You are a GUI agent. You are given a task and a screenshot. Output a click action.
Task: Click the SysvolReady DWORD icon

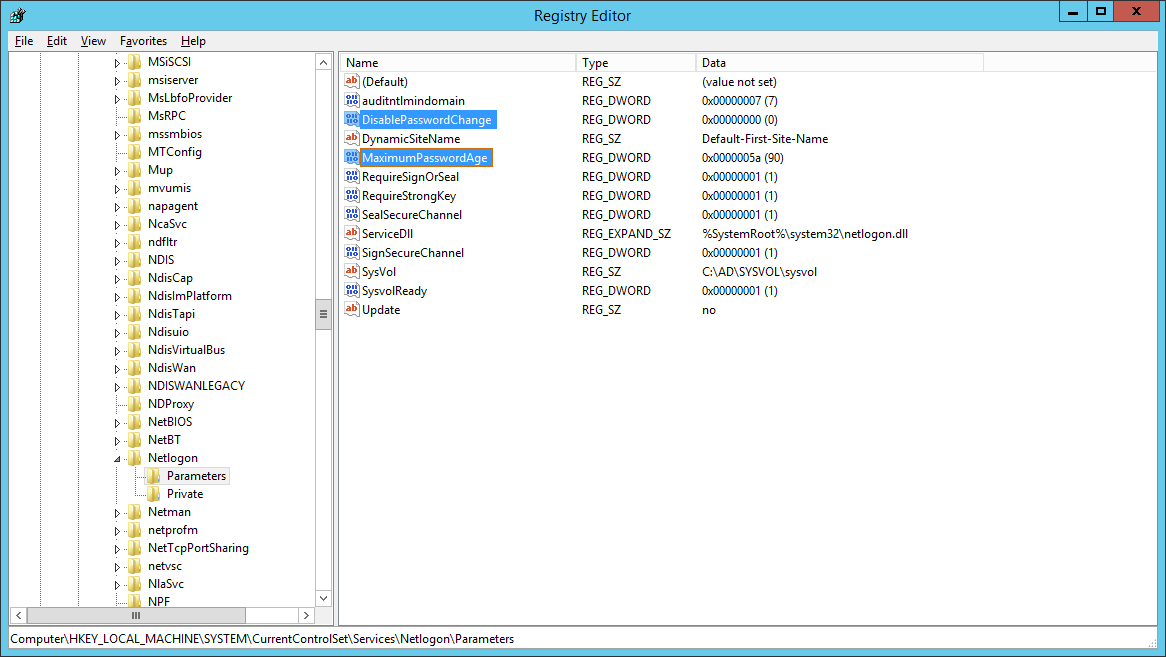[352, 291]
